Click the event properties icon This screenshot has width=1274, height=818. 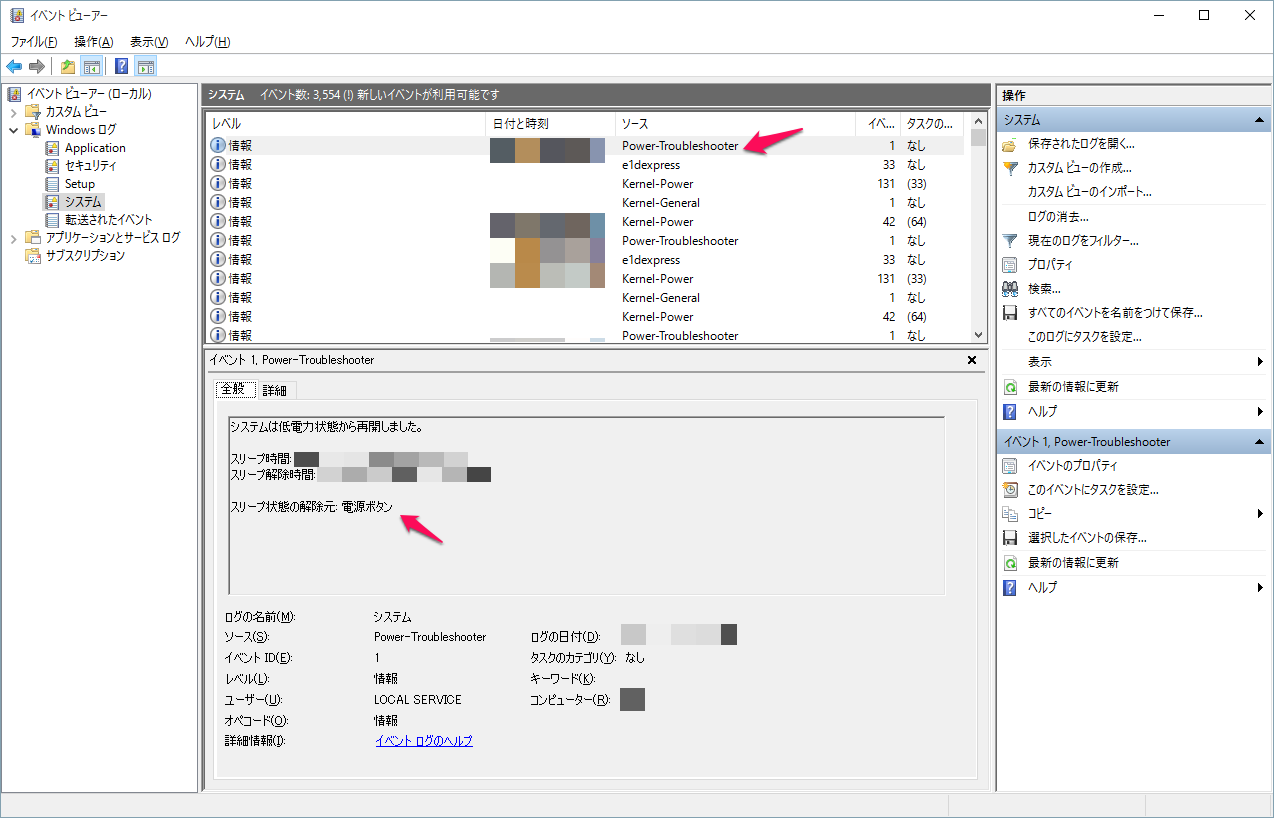point(1009,466)
